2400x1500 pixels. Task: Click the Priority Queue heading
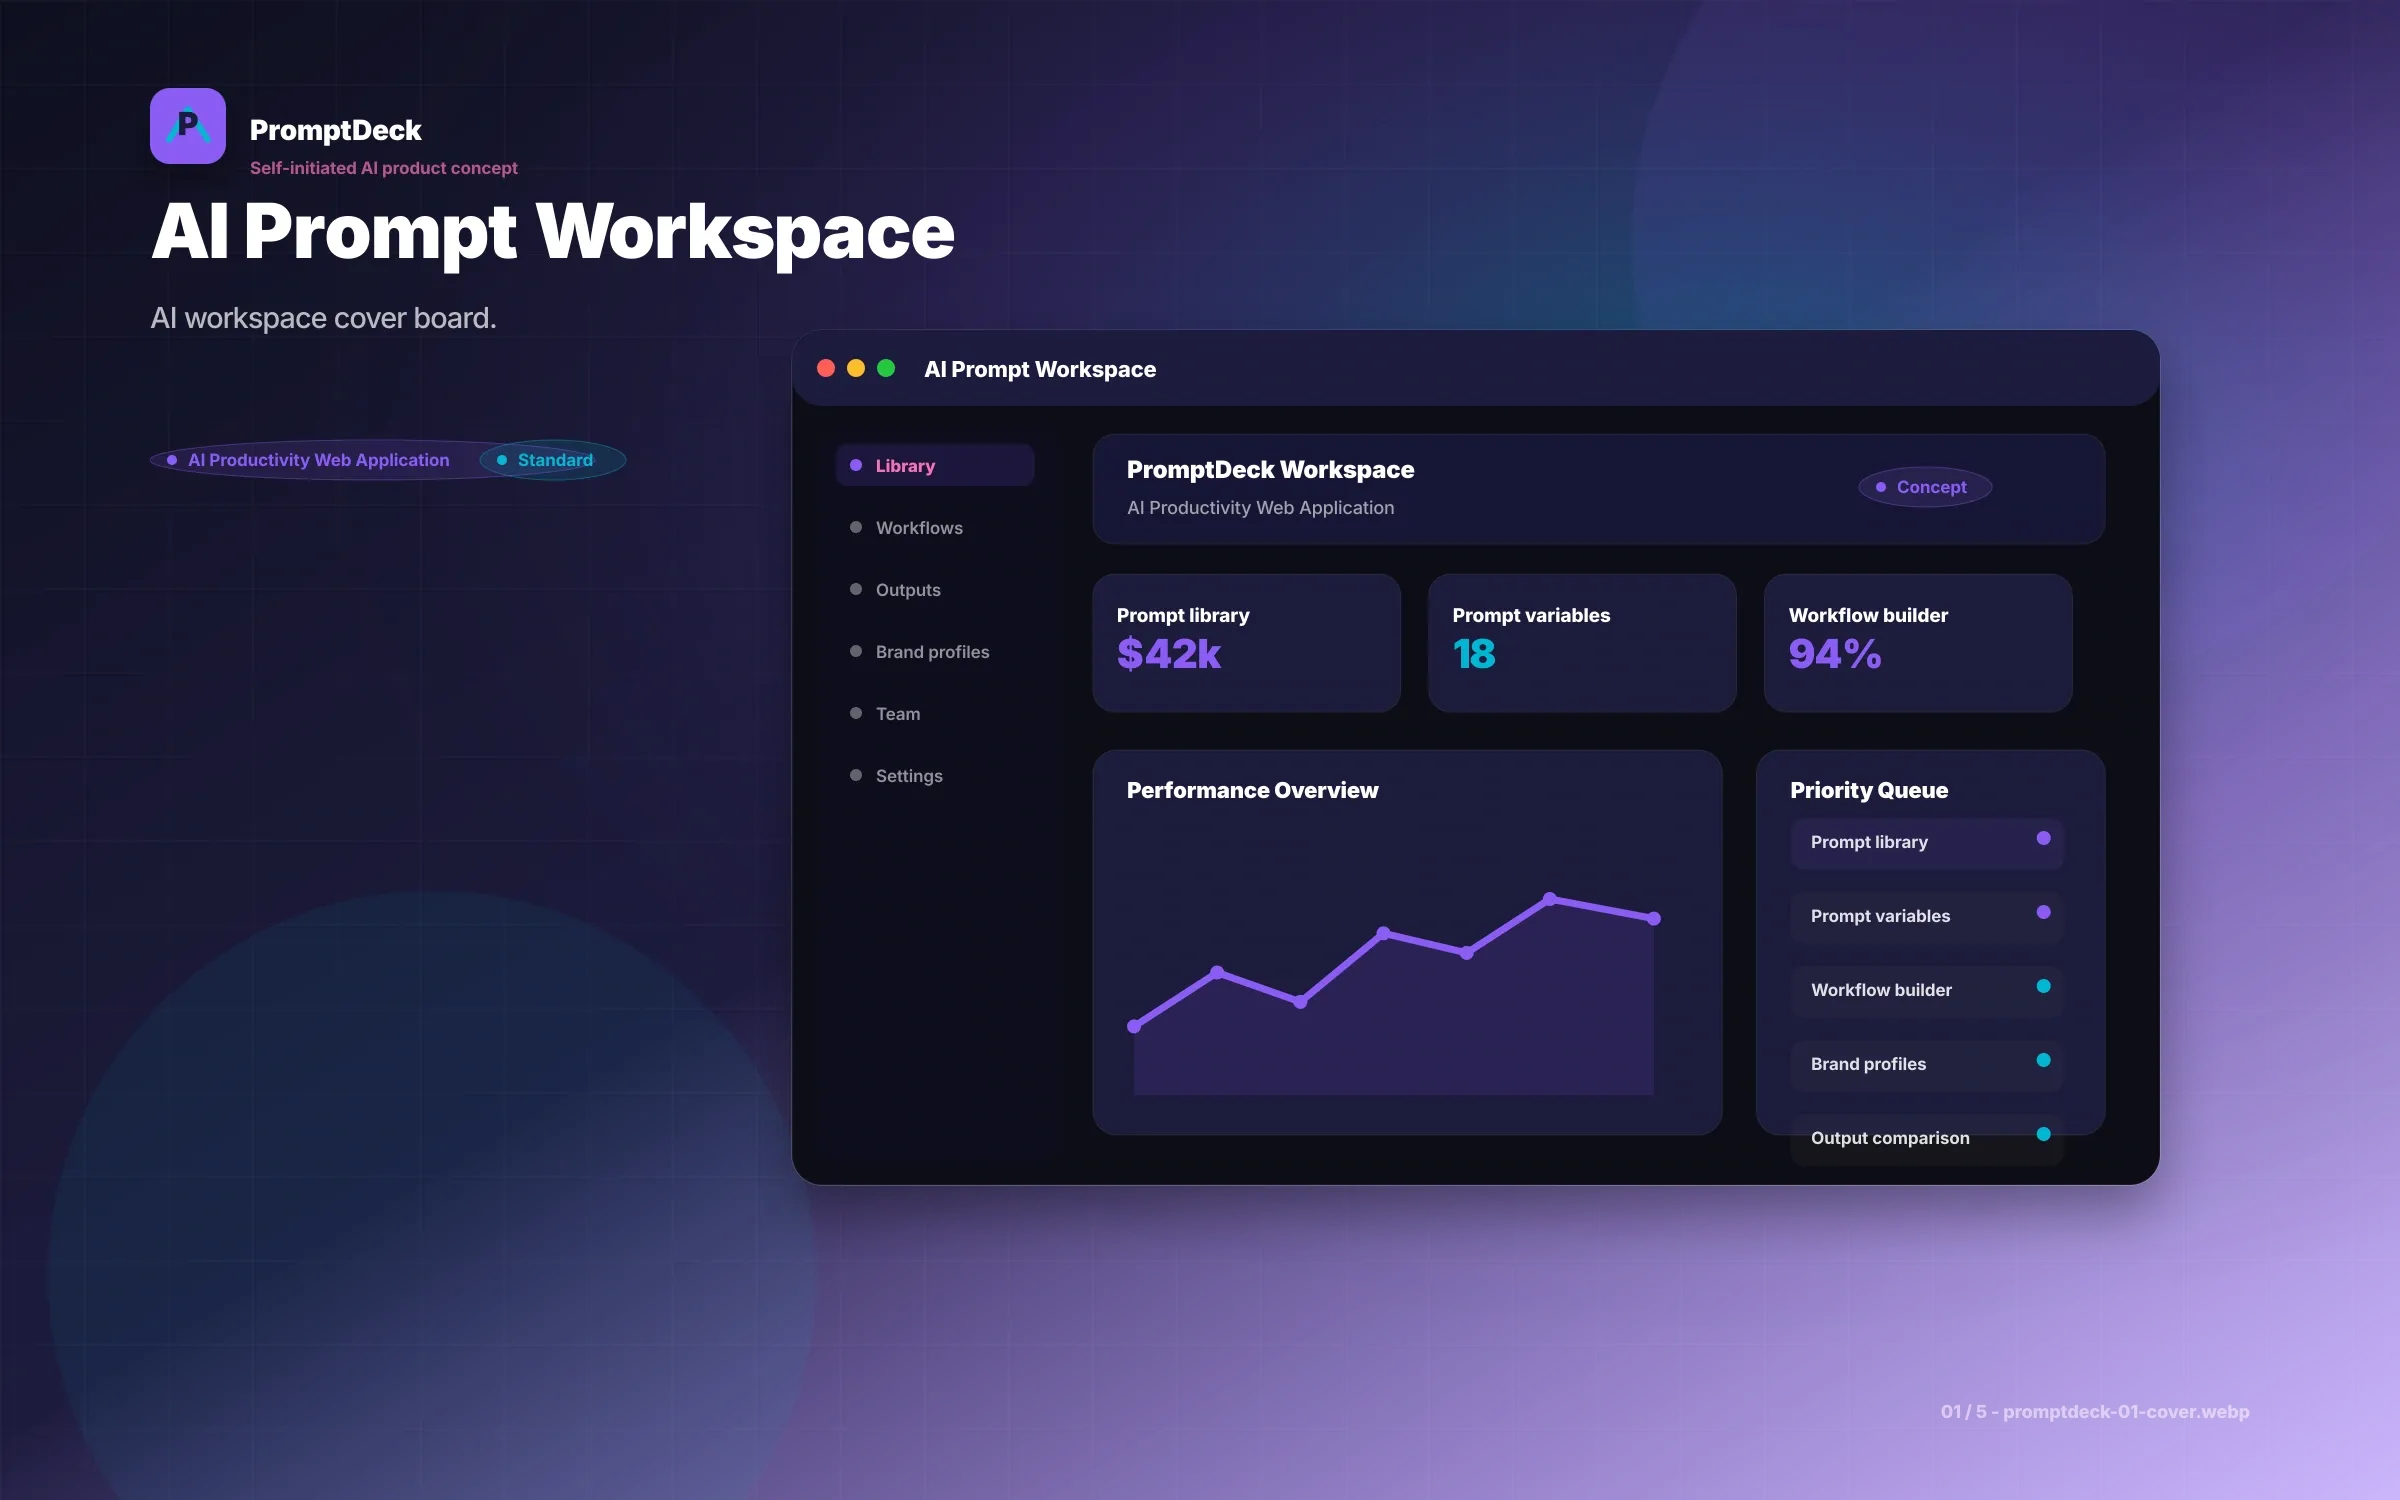pyautogui.click(x=1869, y=791)
